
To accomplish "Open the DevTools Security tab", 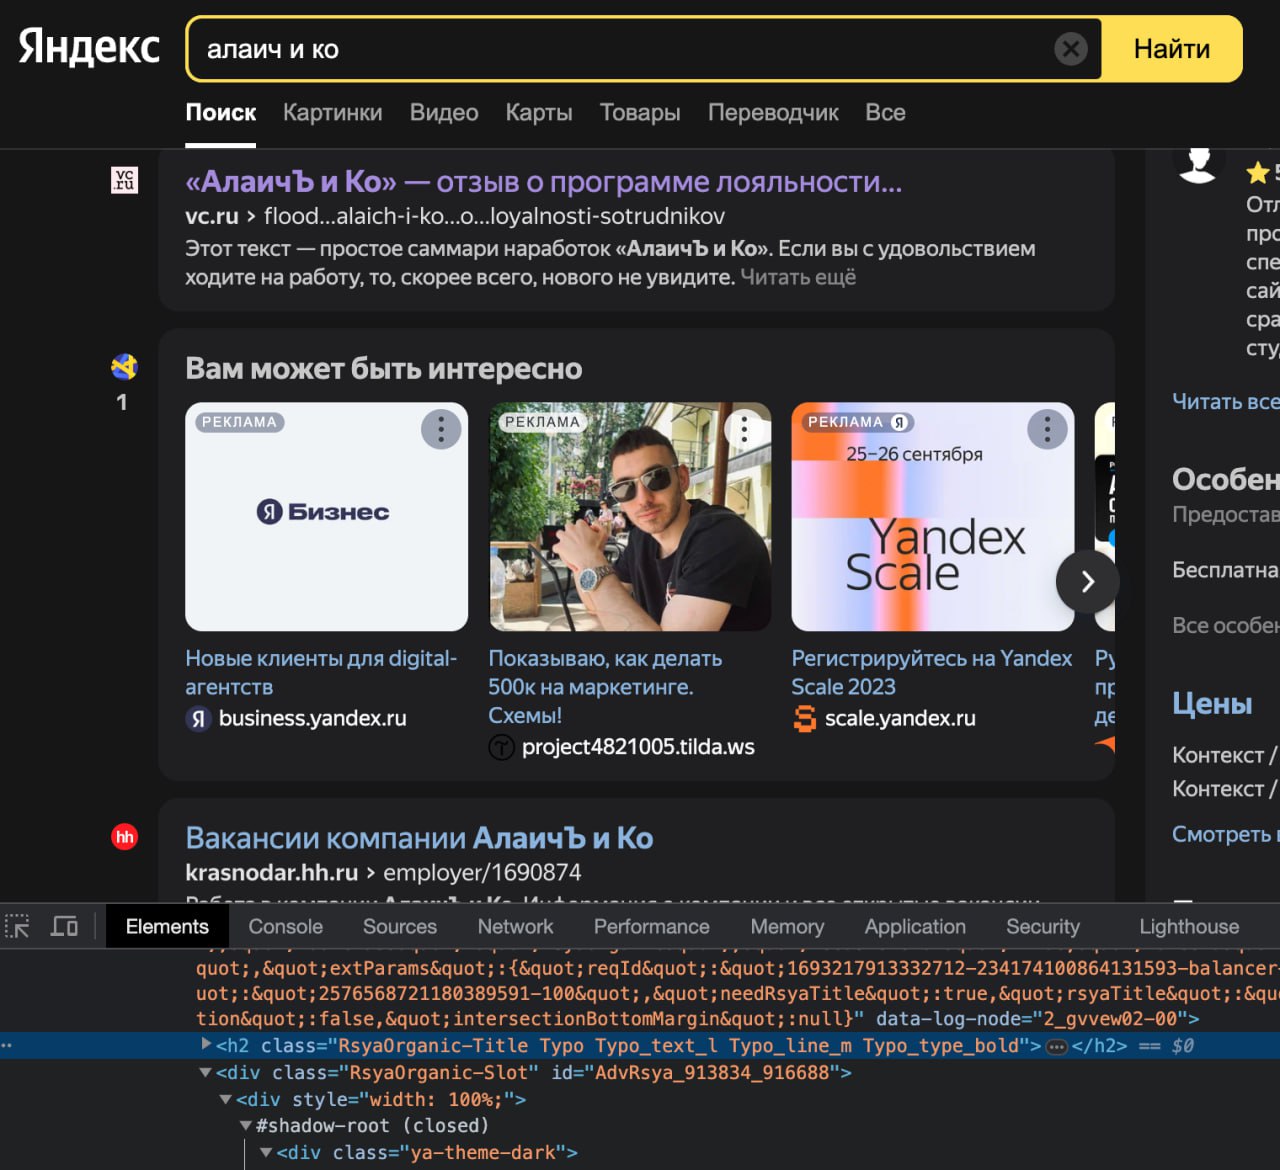I will point(1043,926).
